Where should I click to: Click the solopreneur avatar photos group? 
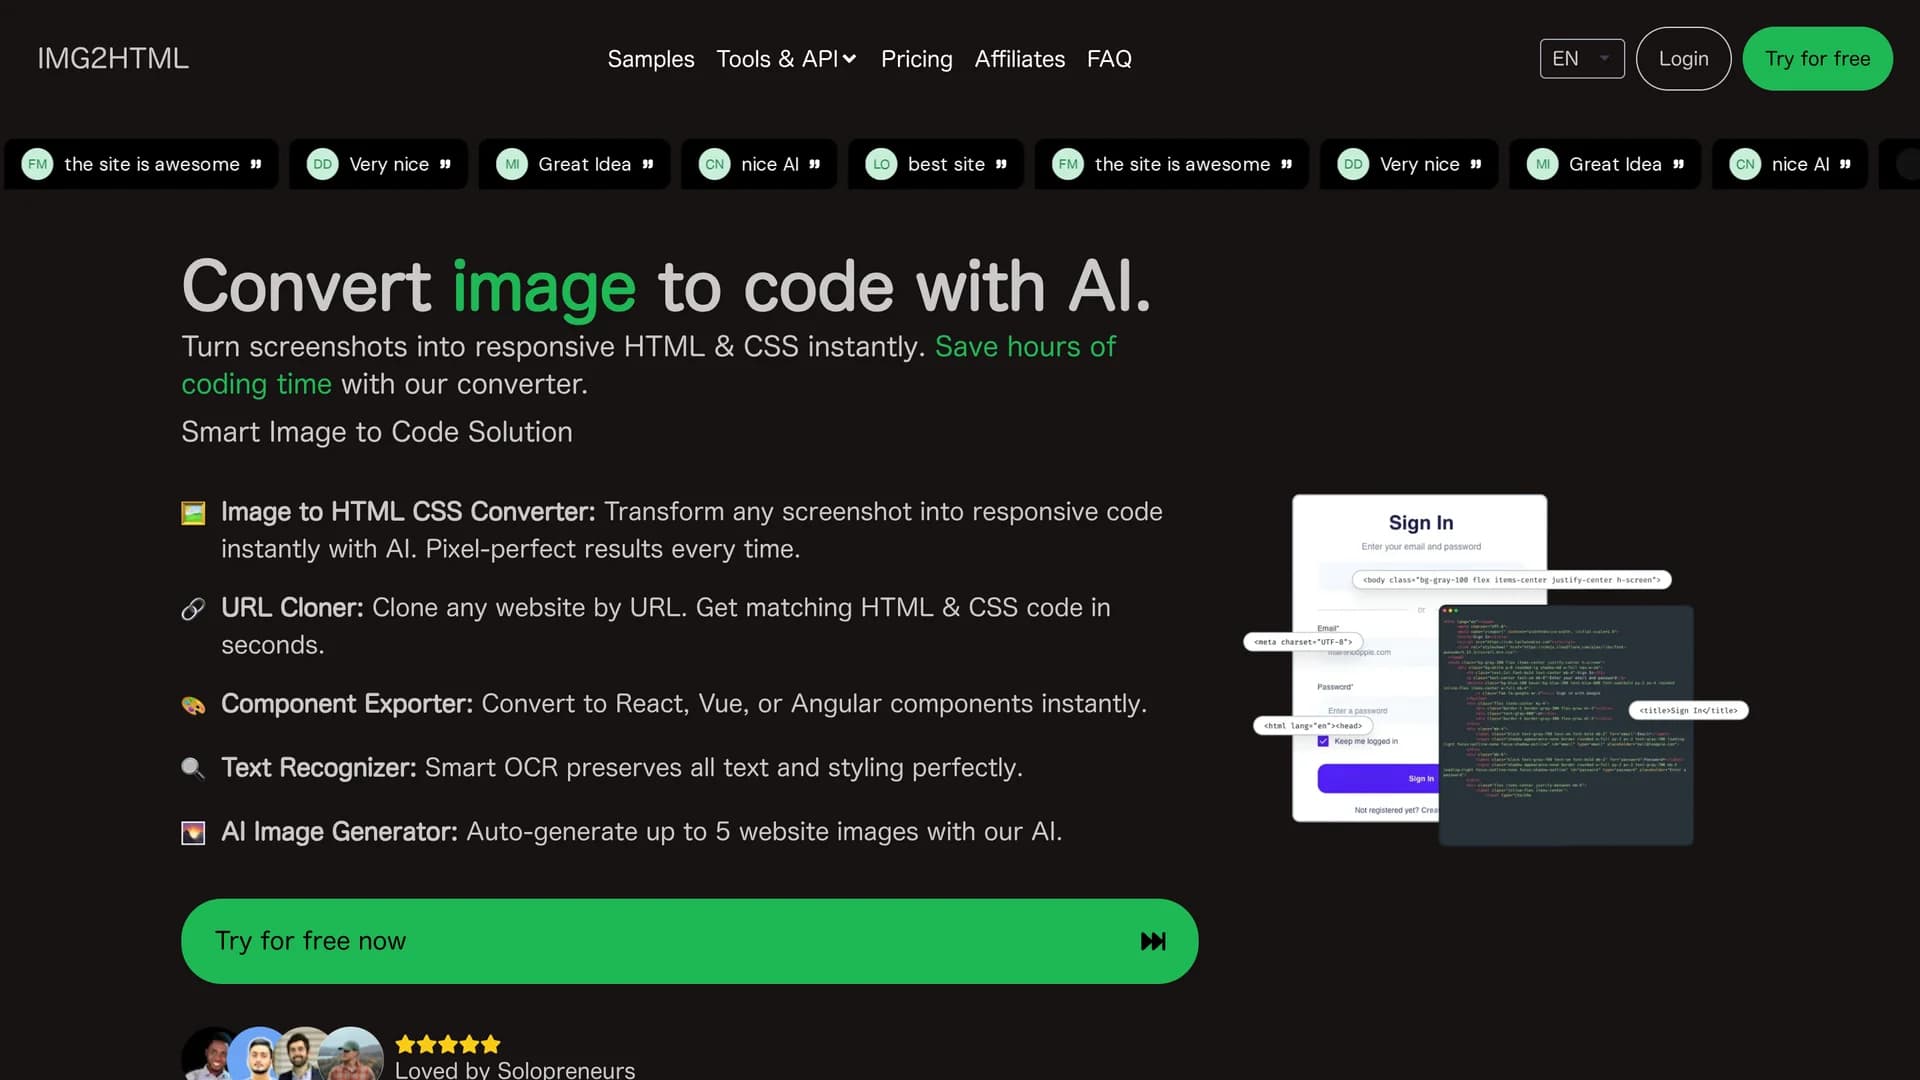[x=282, y=1053]
